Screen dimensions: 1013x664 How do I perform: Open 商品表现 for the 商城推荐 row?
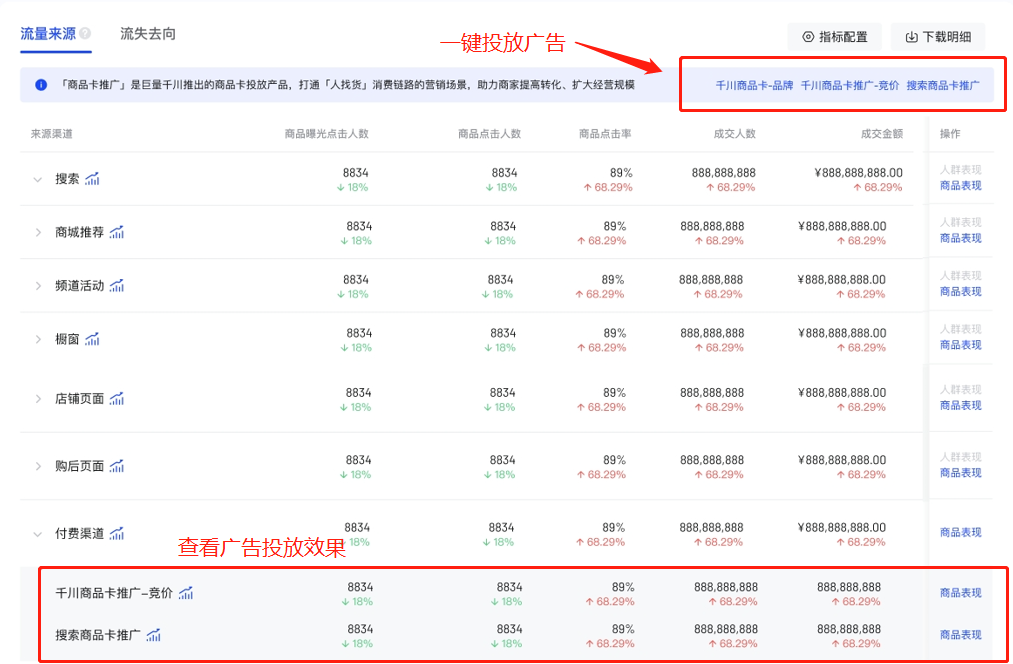961,238
